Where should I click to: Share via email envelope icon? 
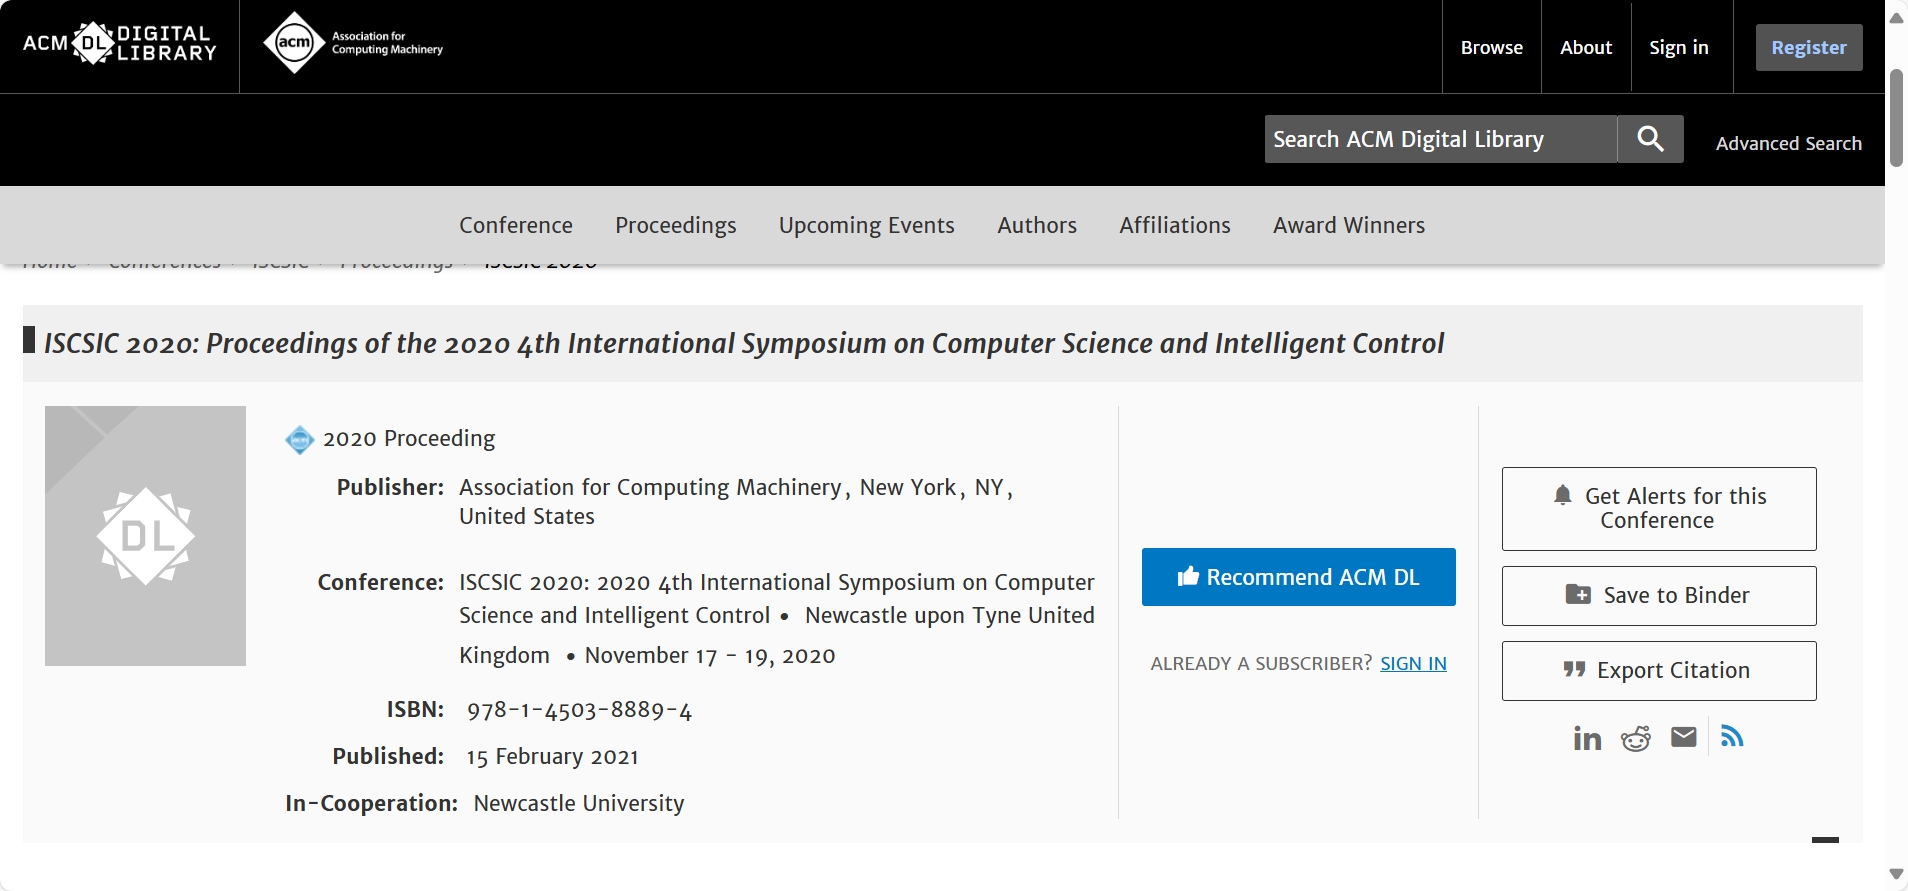pos(1684,738)
